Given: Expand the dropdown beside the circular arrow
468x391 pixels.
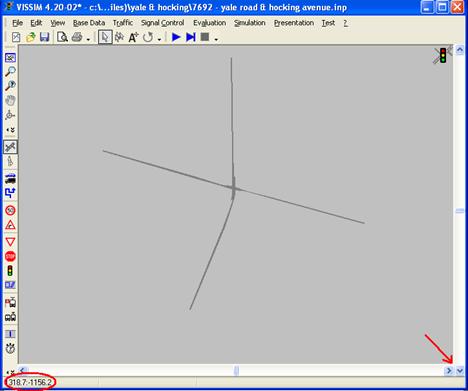Looking at the screenshot, I should [159, 39].
